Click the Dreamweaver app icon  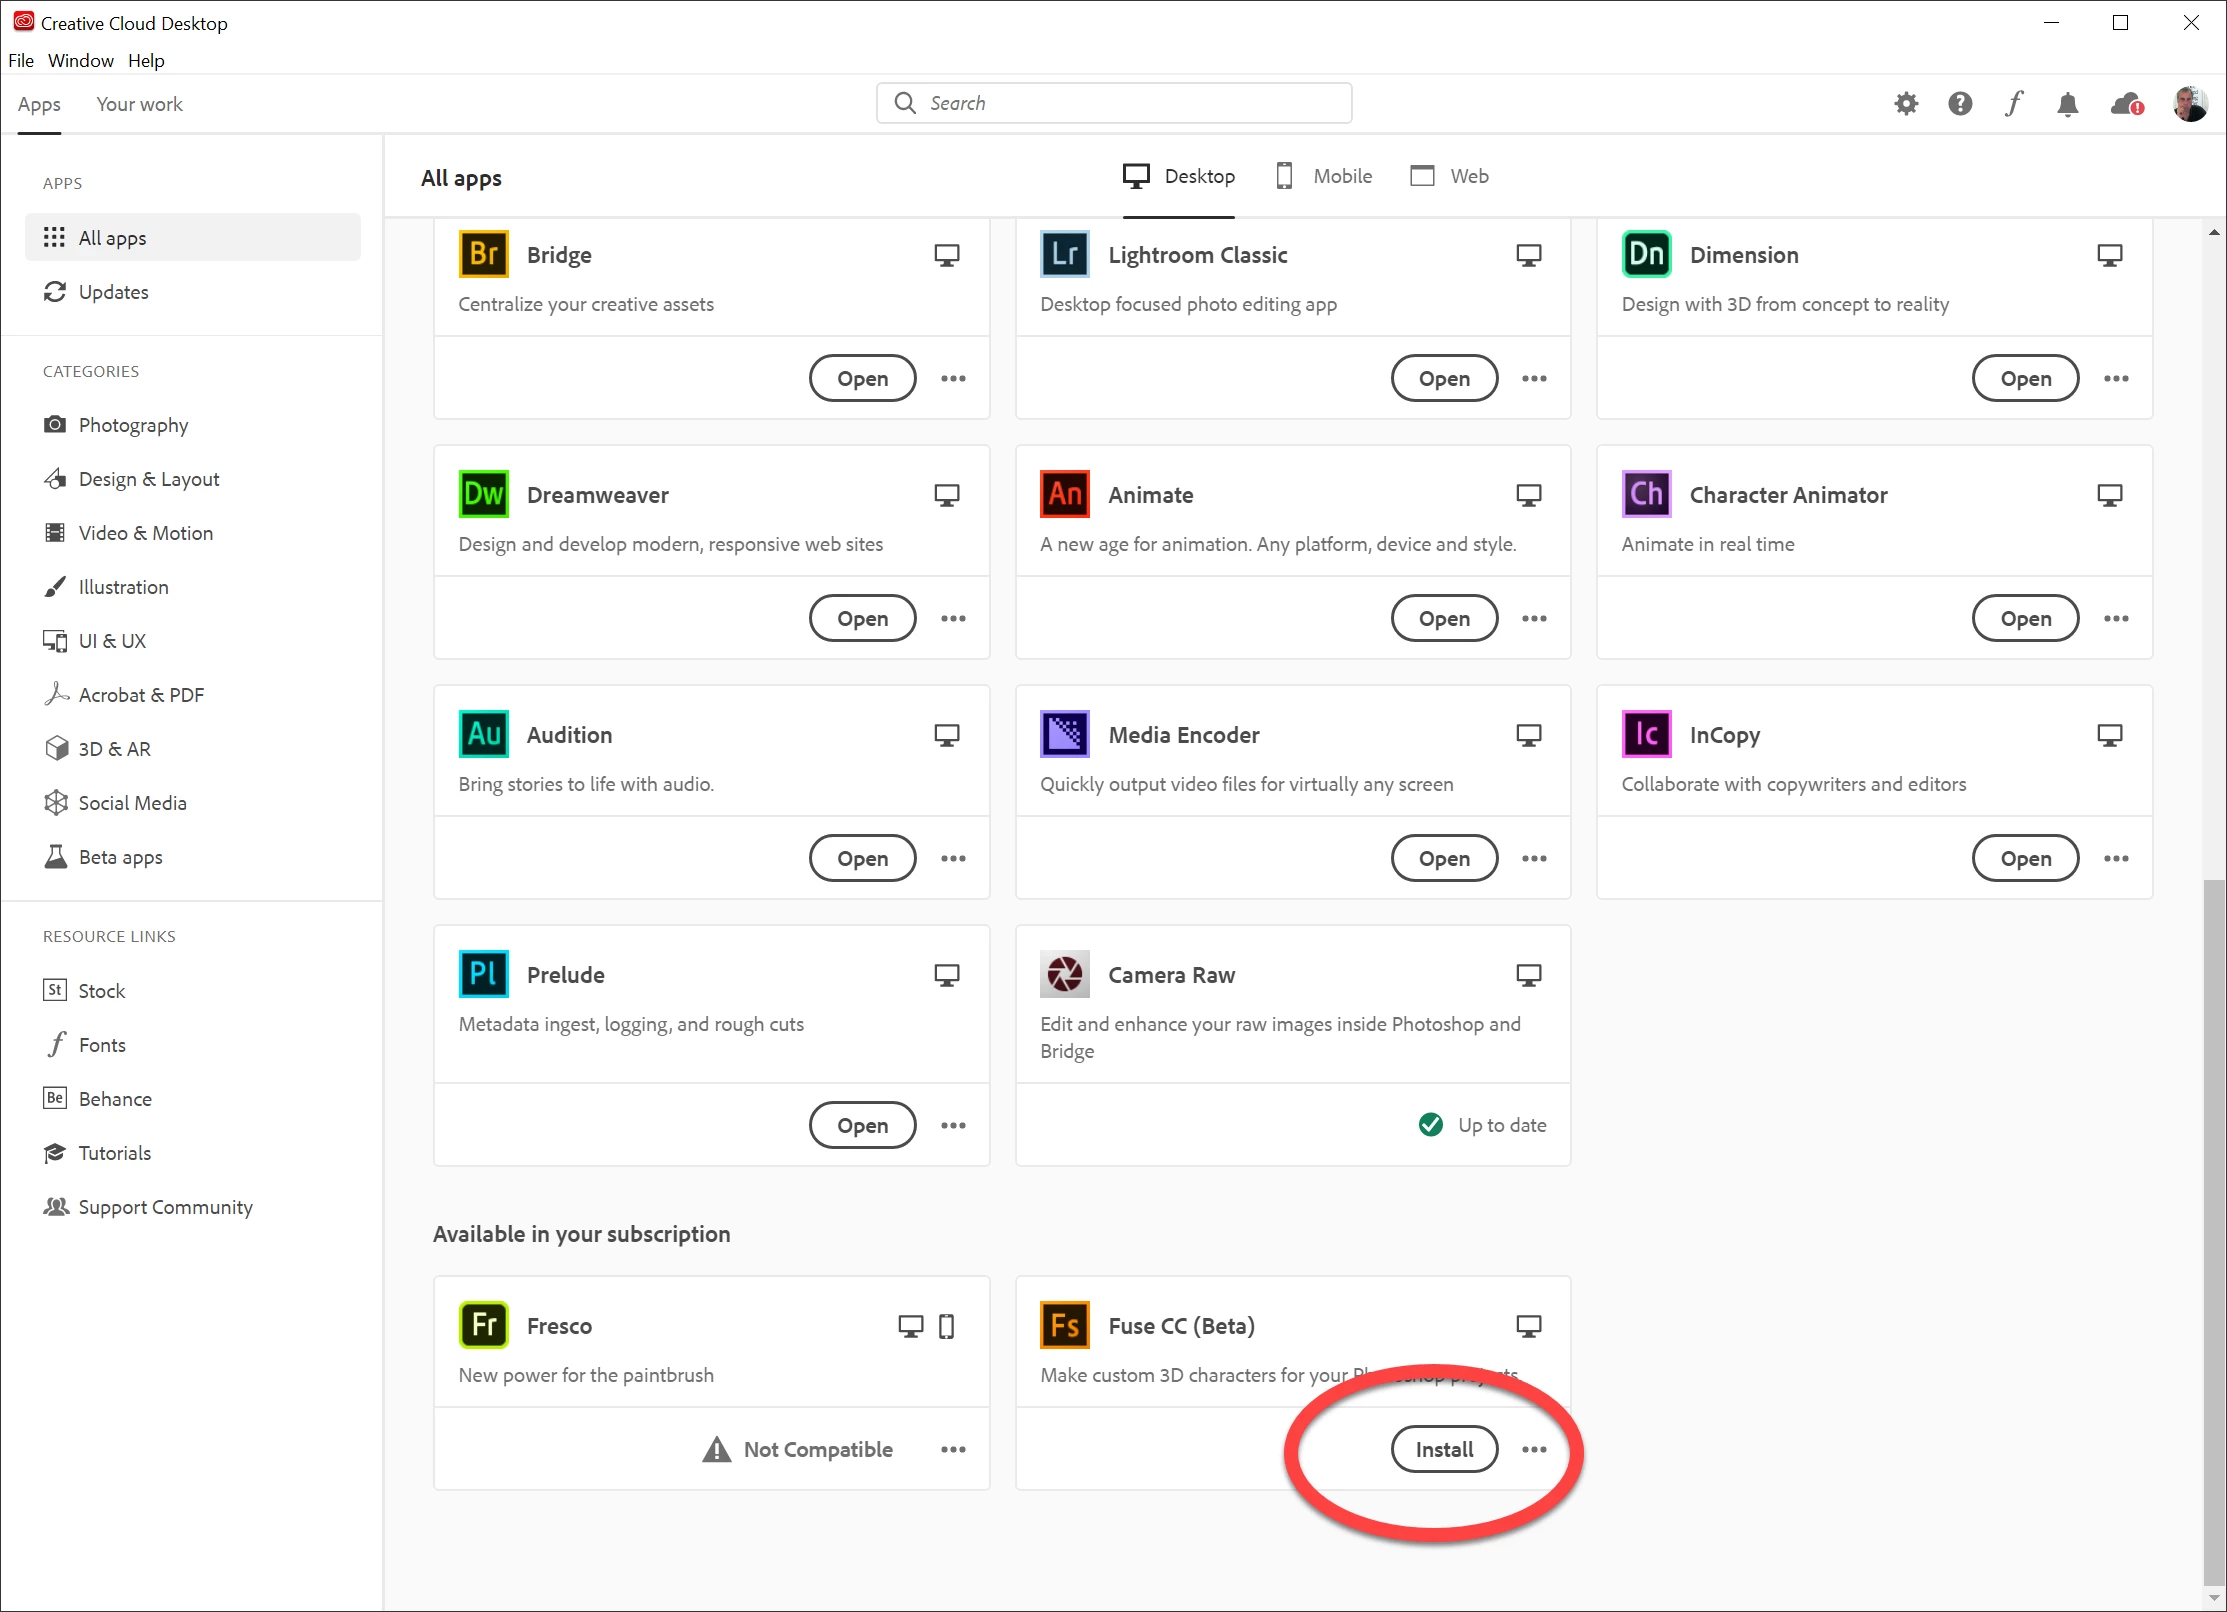coord(484,495)
